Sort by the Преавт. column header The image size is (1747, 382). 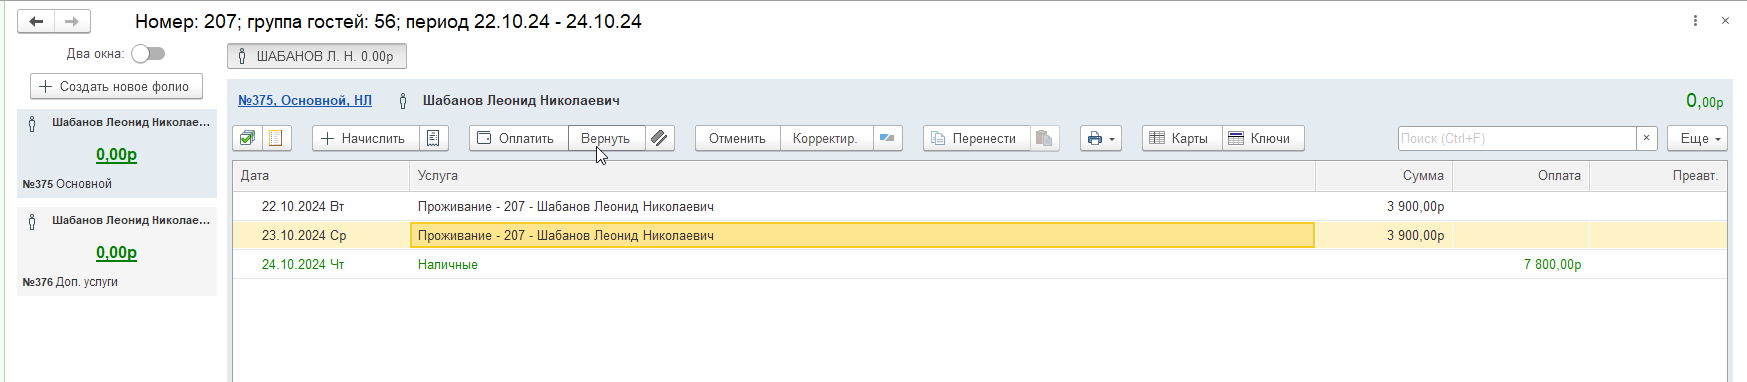[x=1658, y=175]
